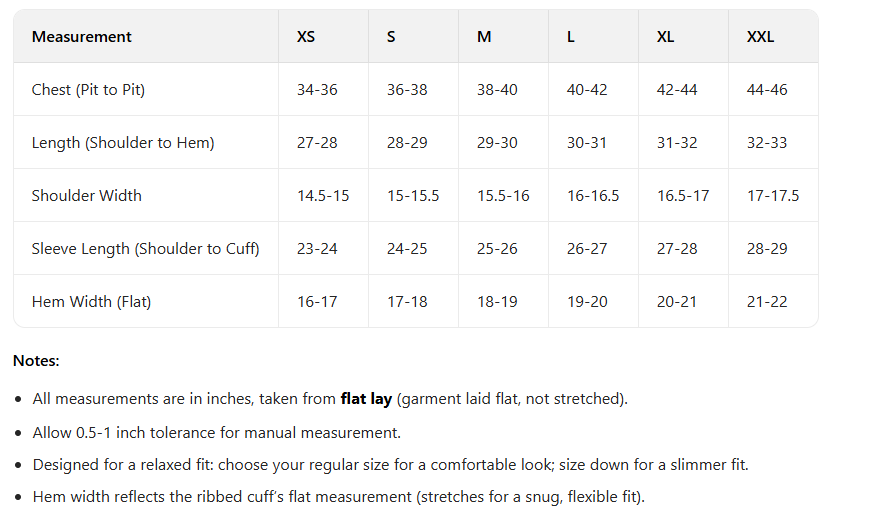Select the 24-25 sleeve length cell
The width and height of the screenshot is (891, 516).
pyautogui.click(x=407, y=249)
